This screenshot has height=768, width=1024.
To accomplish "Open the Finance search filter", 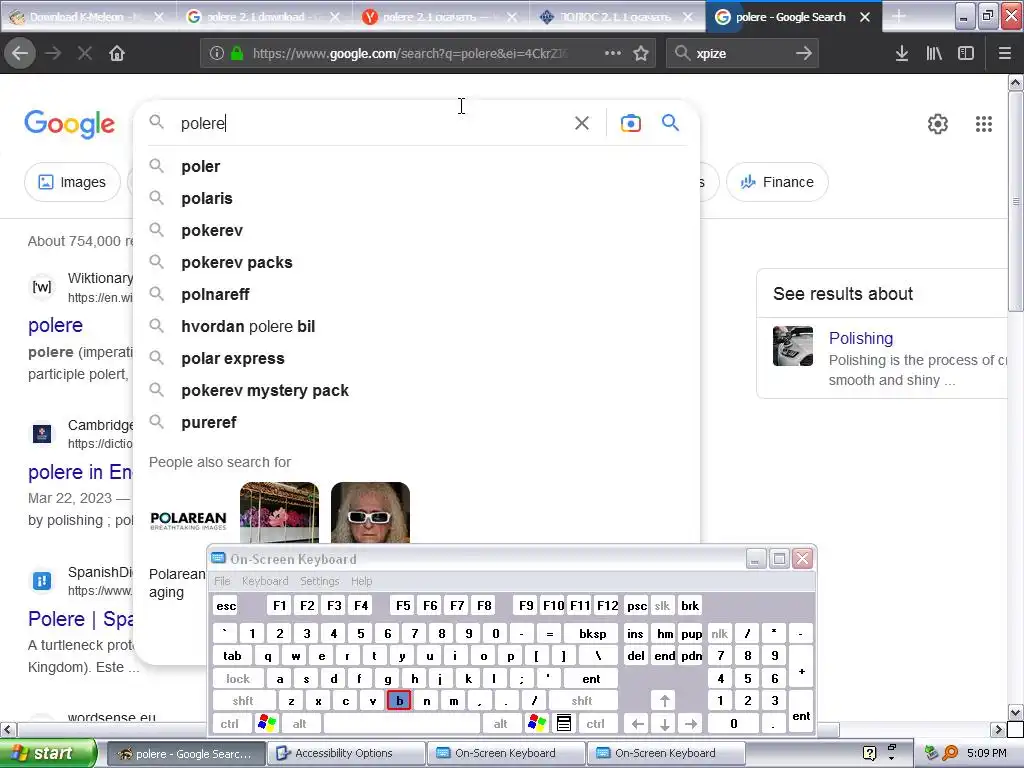I will 777,182.
